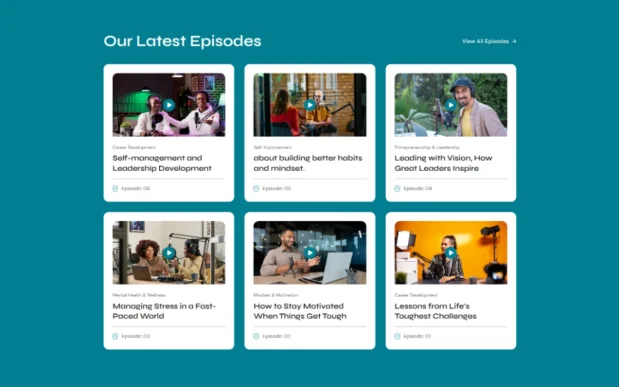Click the episode icon beside Episode: 06
Screen dimensions: 619x387
115,188
